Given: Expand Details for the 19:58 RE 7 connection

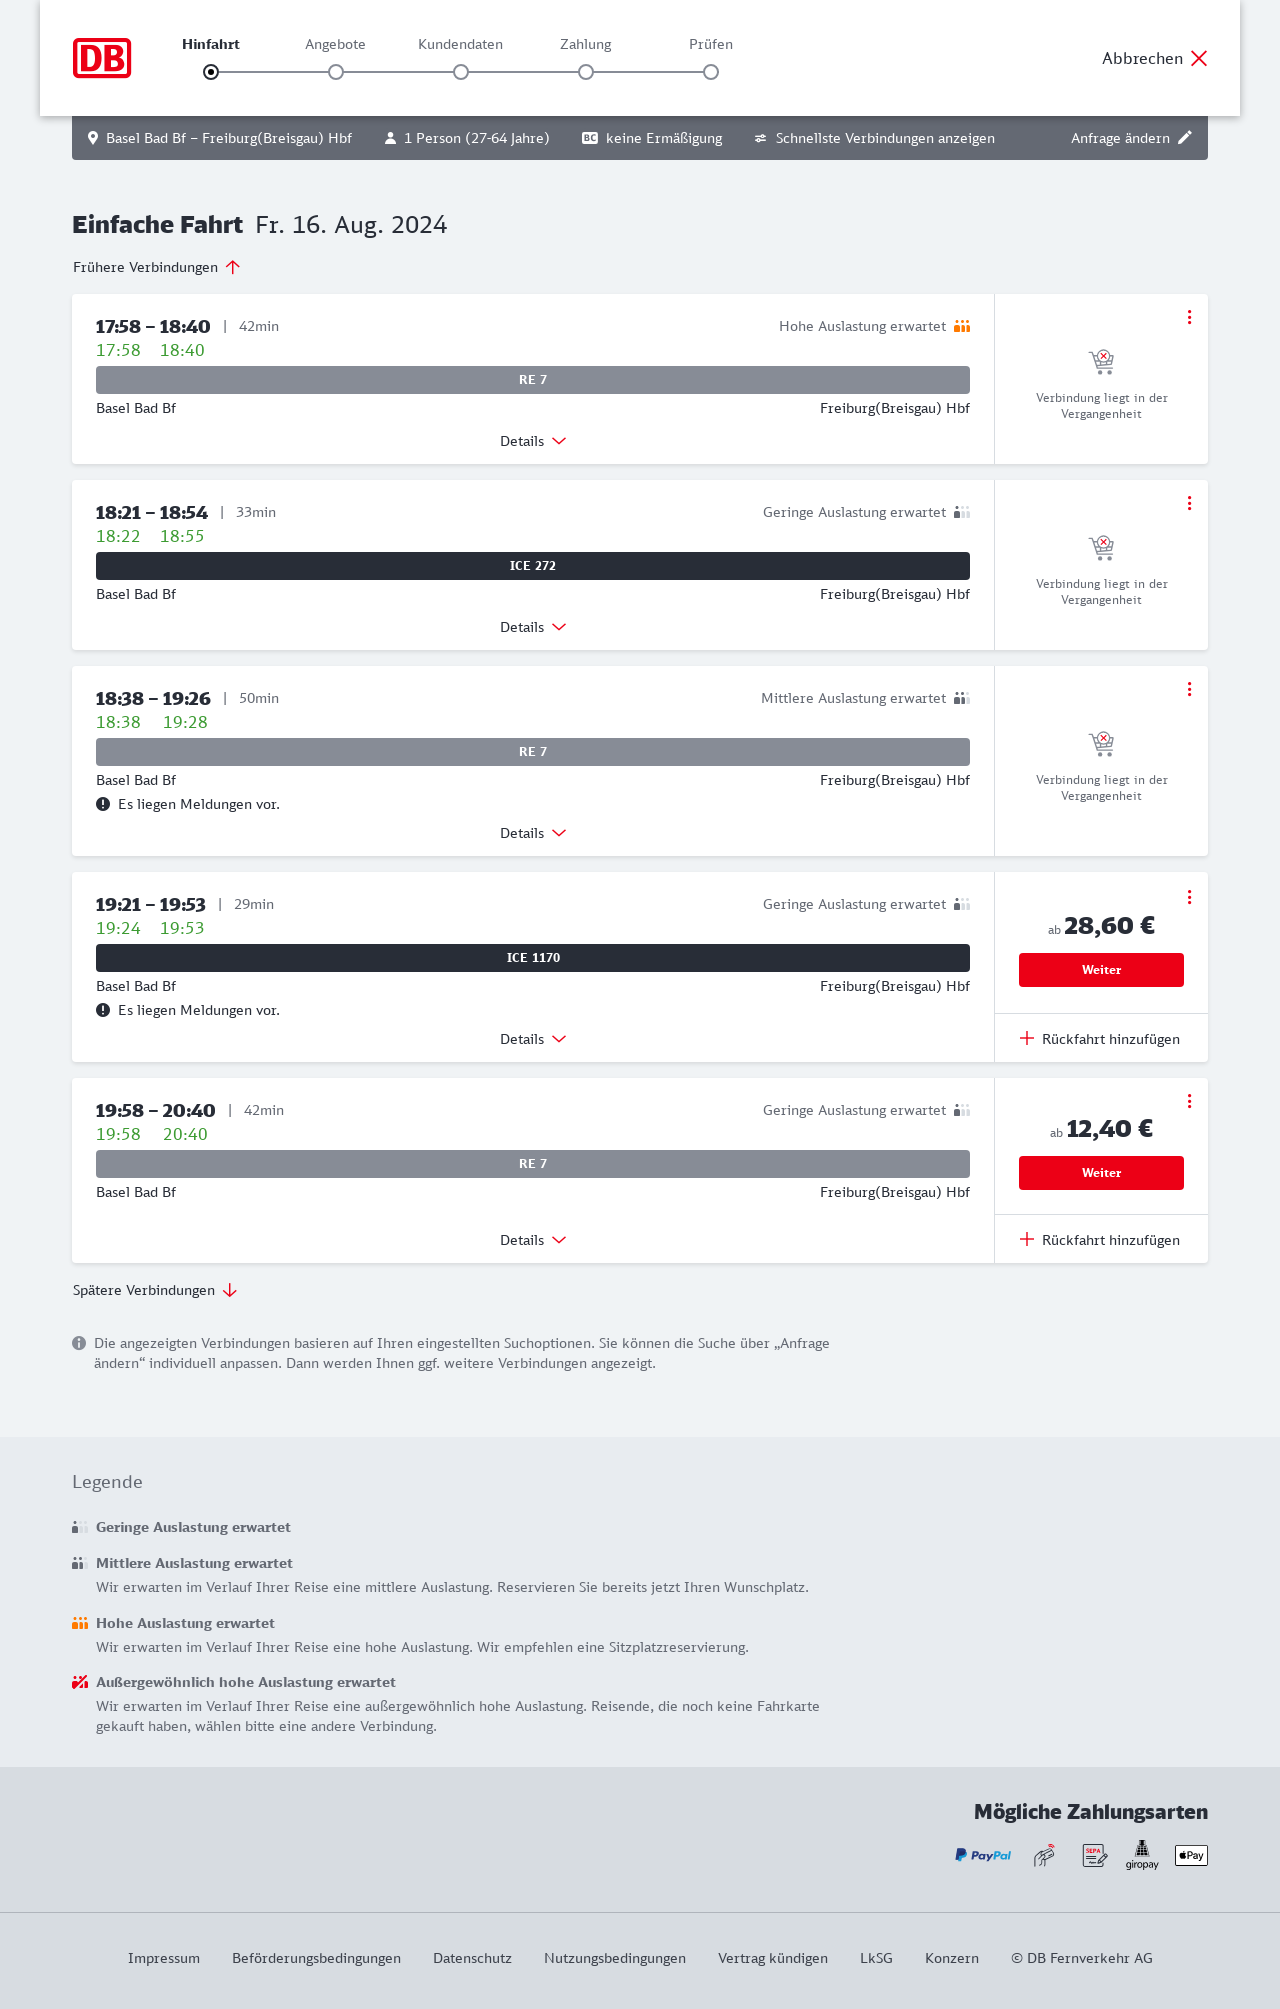Looking at the screenshot, I should point(533,1240).
